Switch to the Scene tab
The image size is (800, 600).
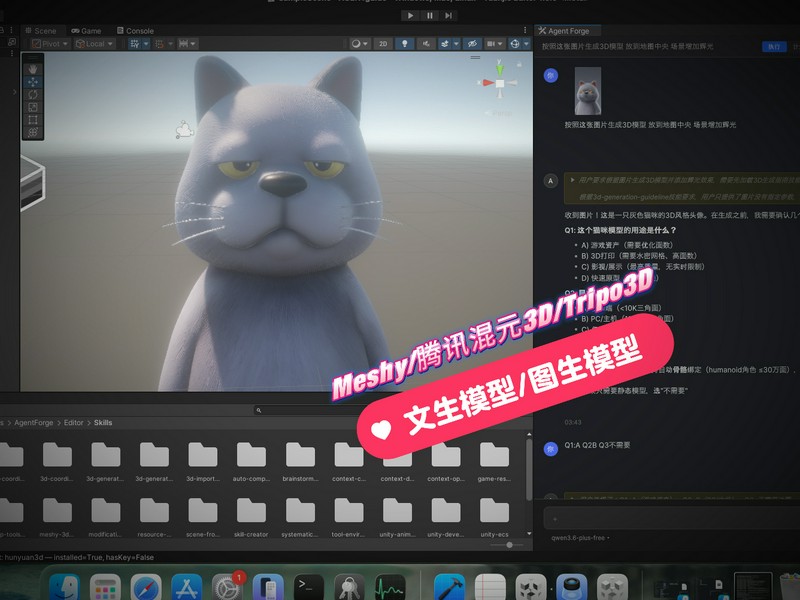41,31
